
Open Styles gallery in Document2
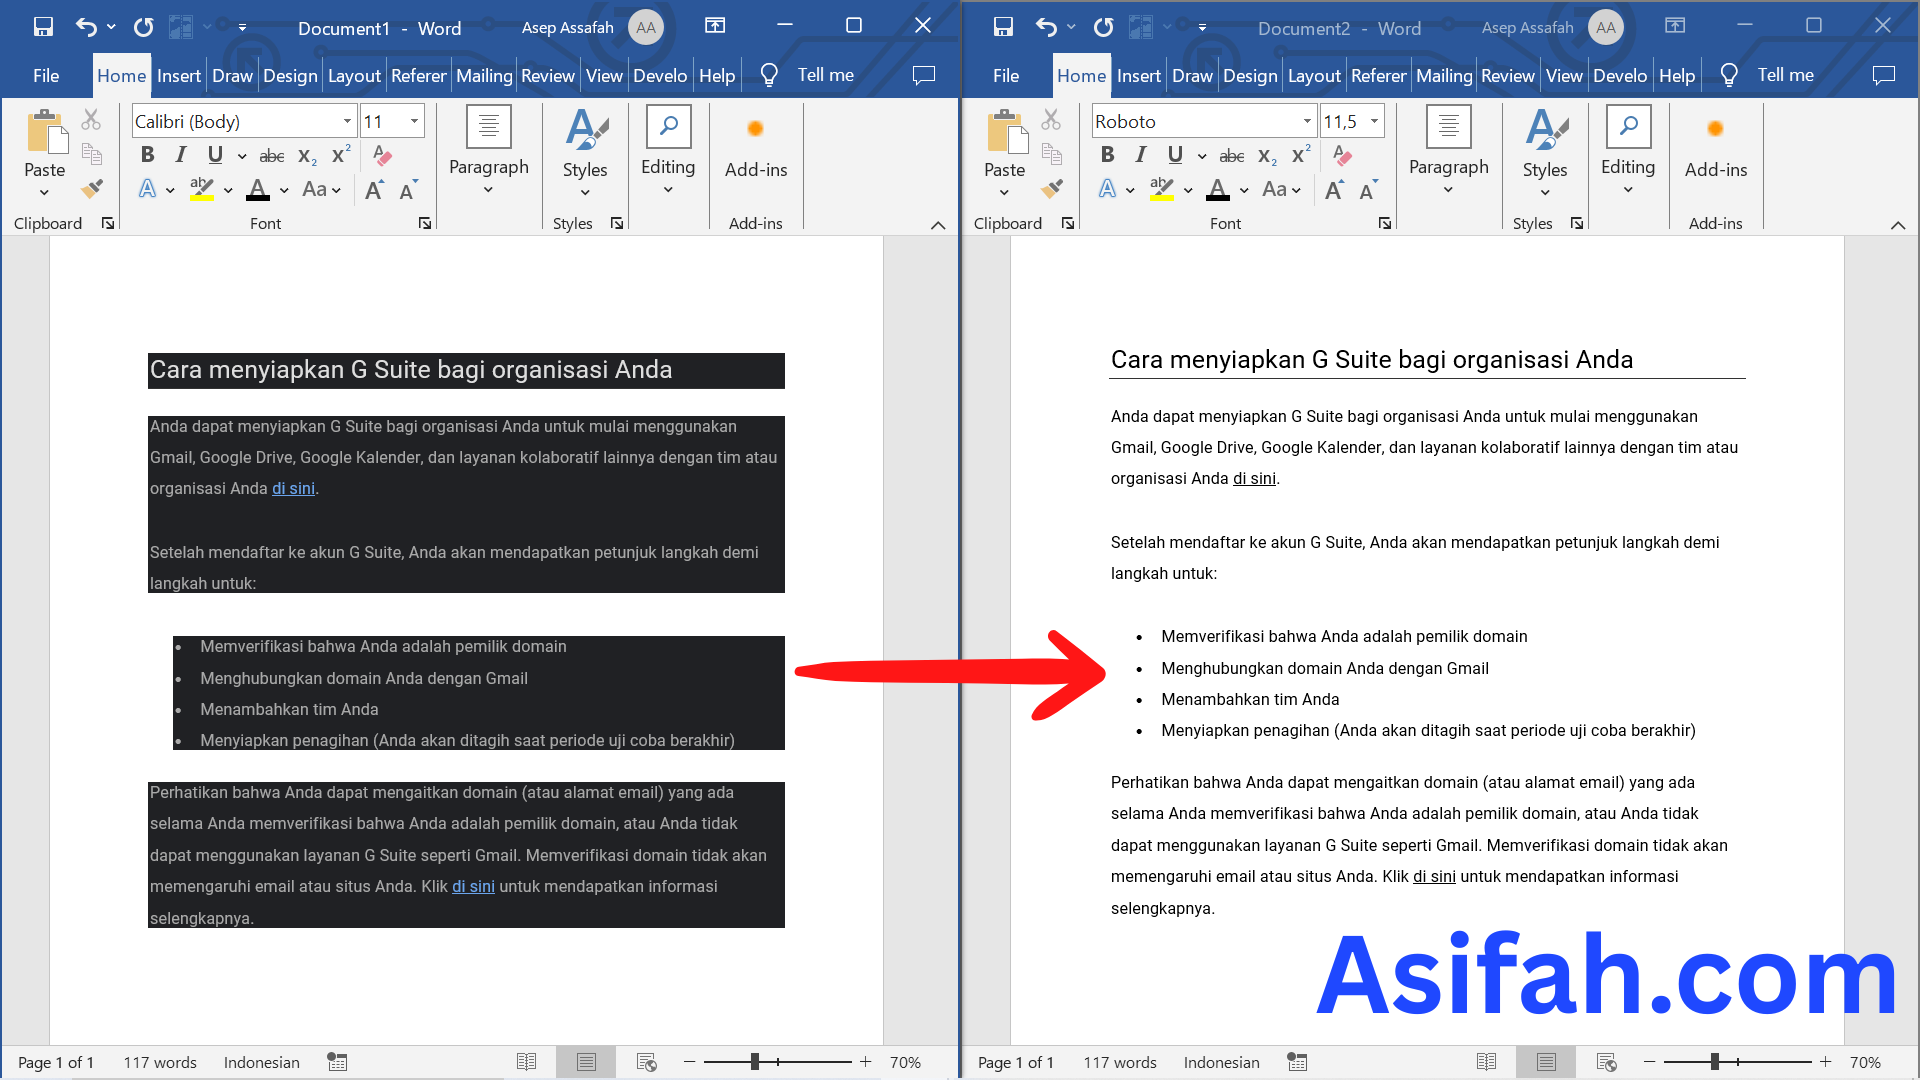pos(1545,152)
